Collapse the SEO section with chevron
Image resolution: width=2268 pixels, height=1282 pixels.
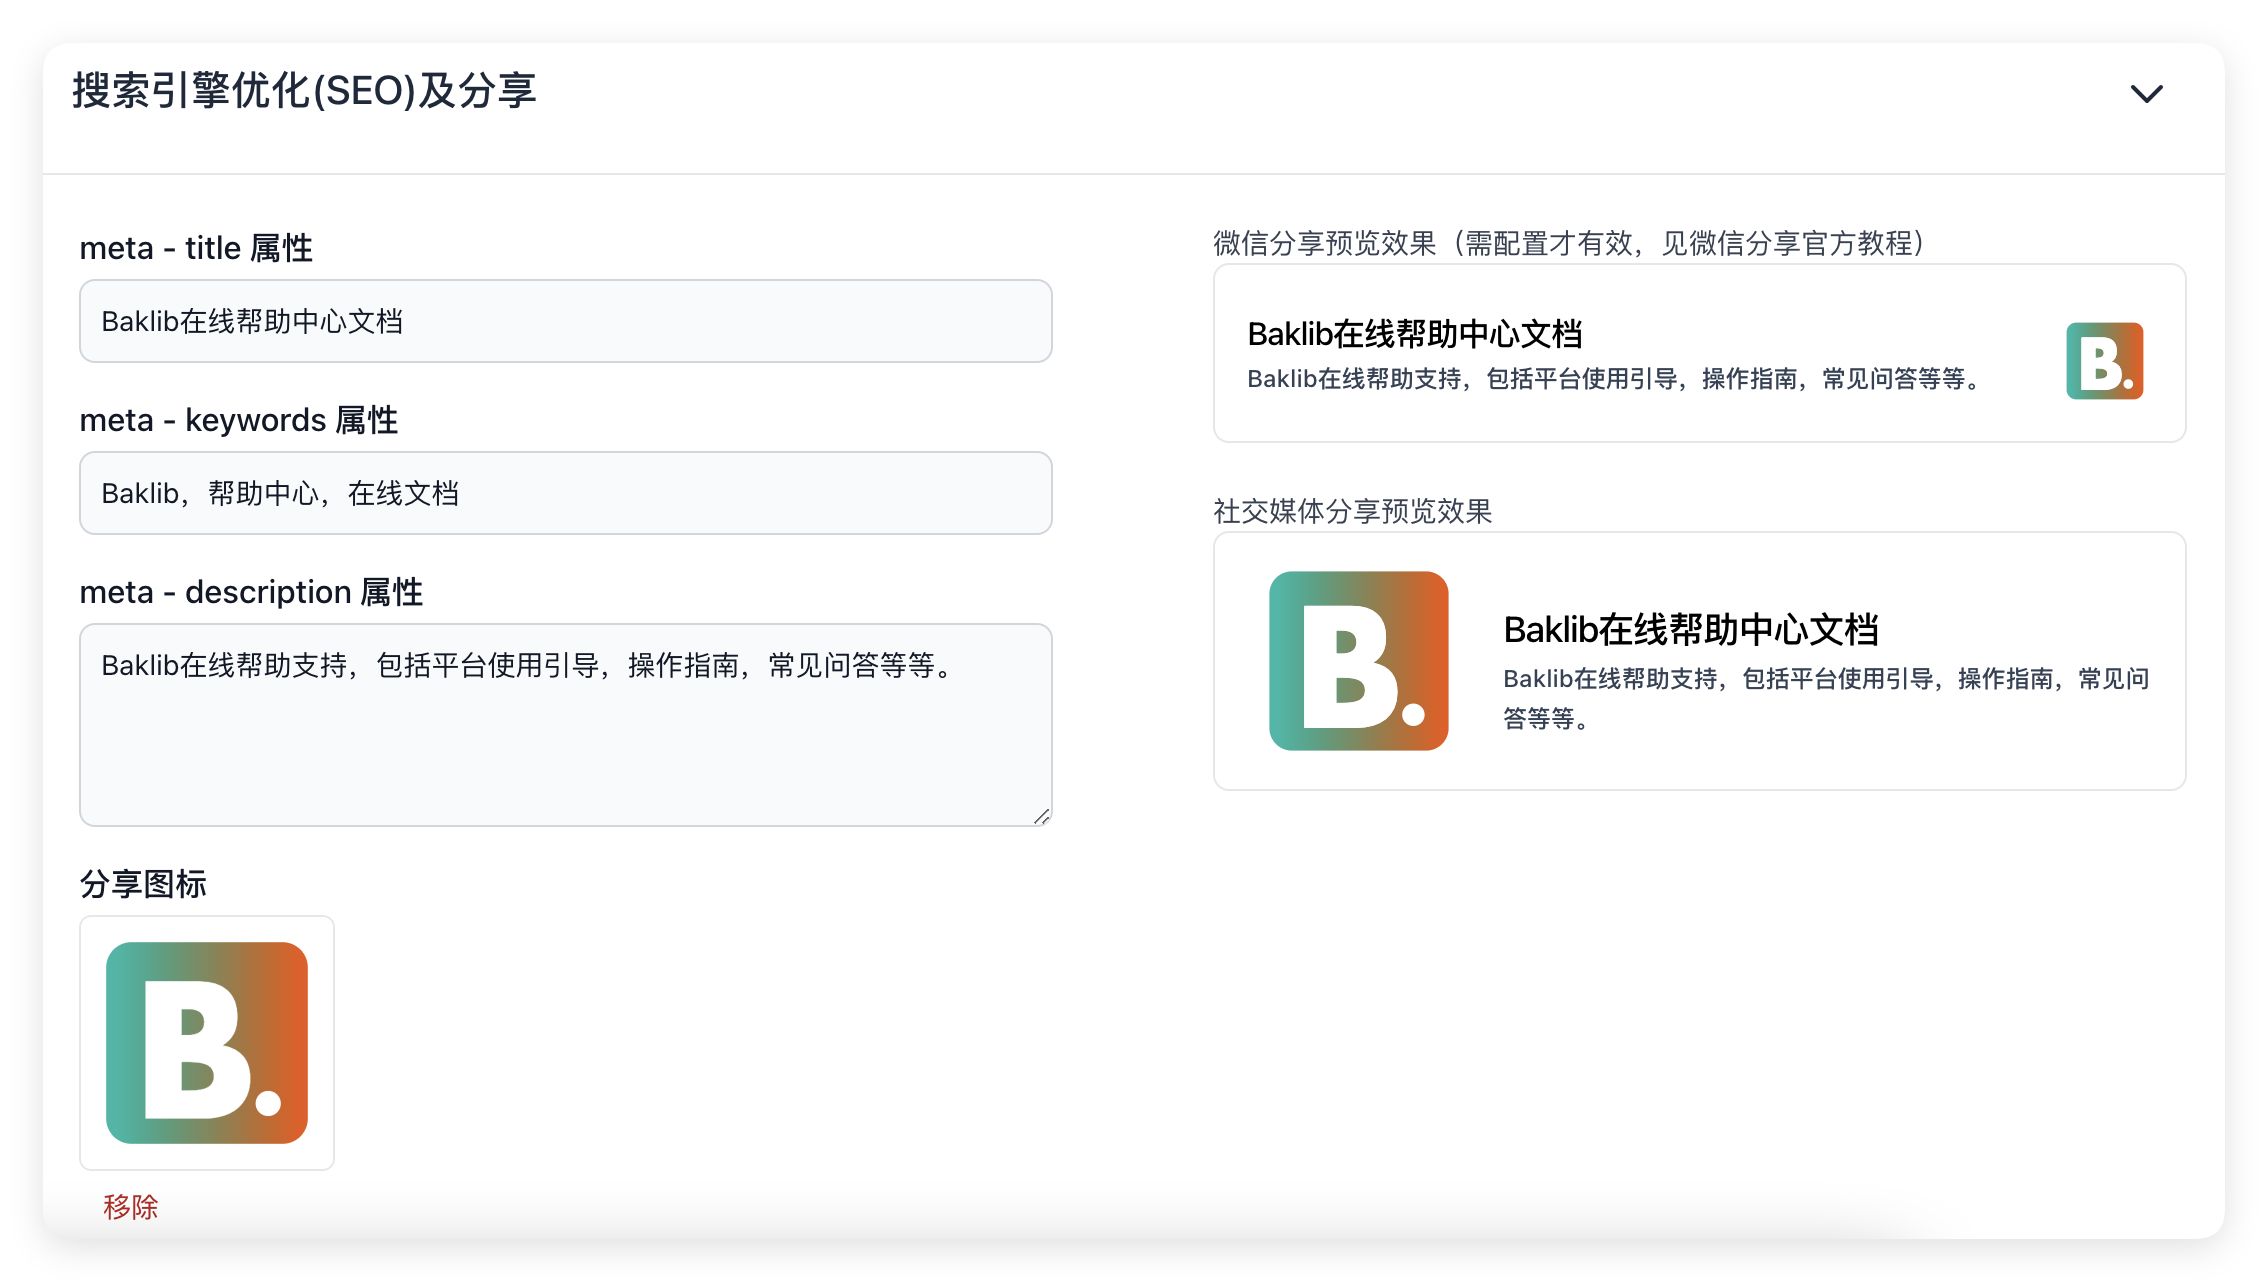click(2145, 94)
